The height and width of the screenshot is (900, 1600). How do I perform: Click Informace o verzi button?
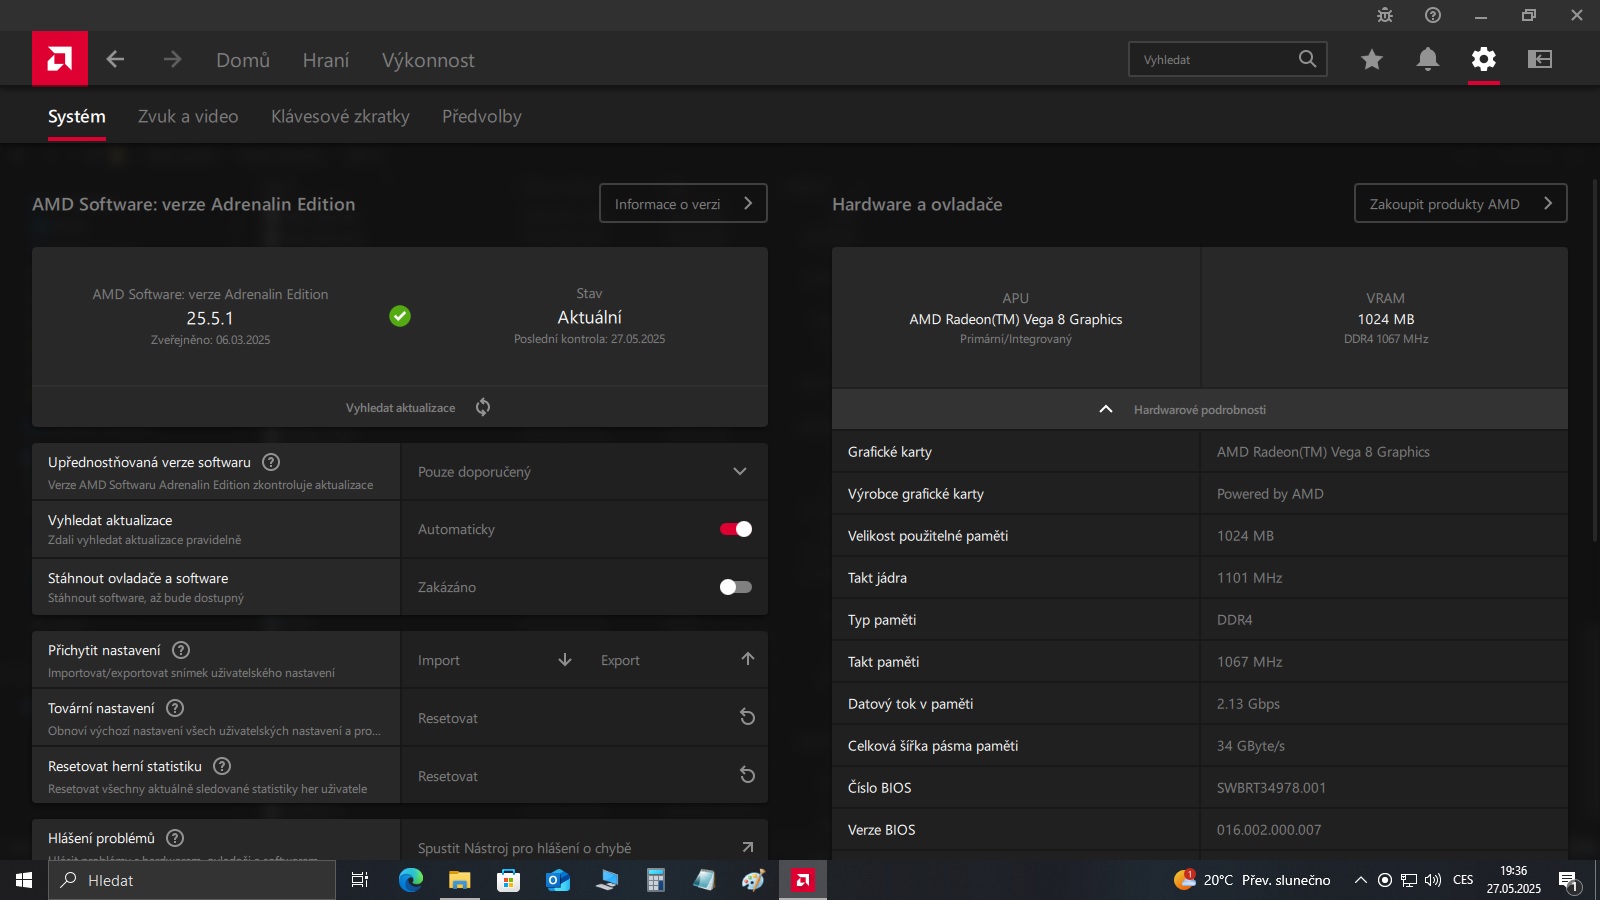683,203
